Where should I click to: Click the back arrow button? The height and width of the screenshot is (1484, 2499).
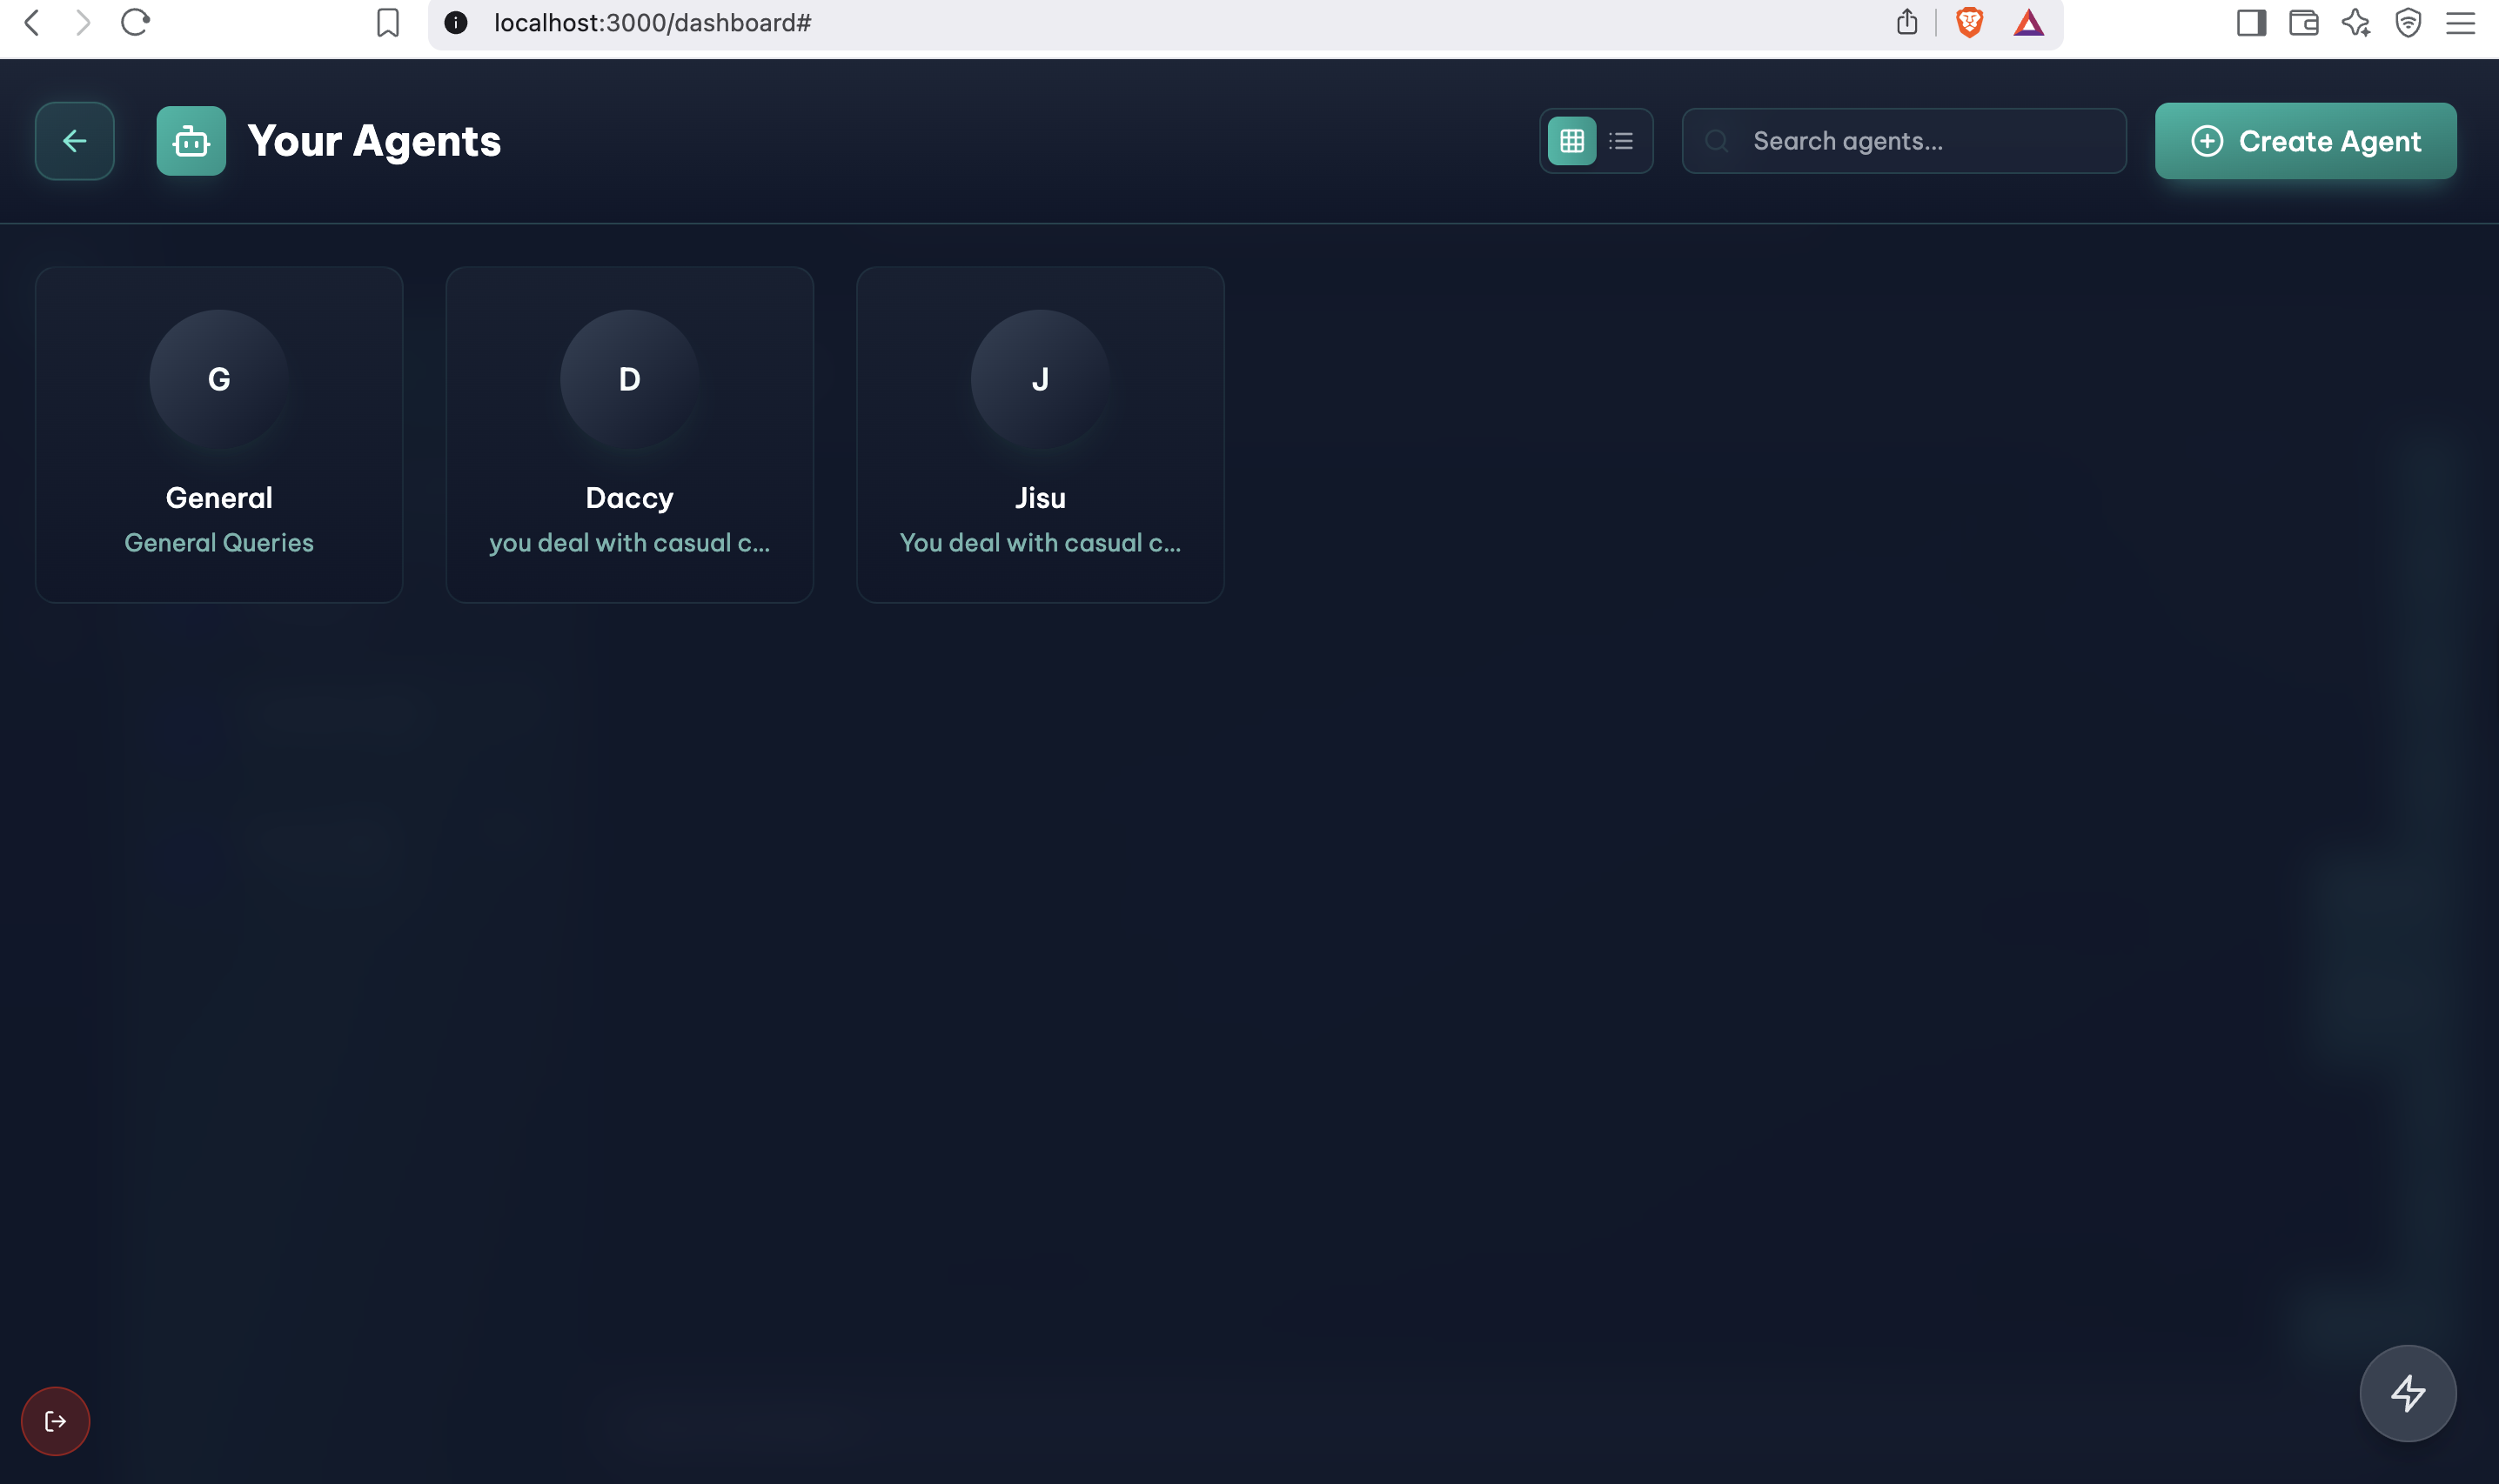click(74, 141)
